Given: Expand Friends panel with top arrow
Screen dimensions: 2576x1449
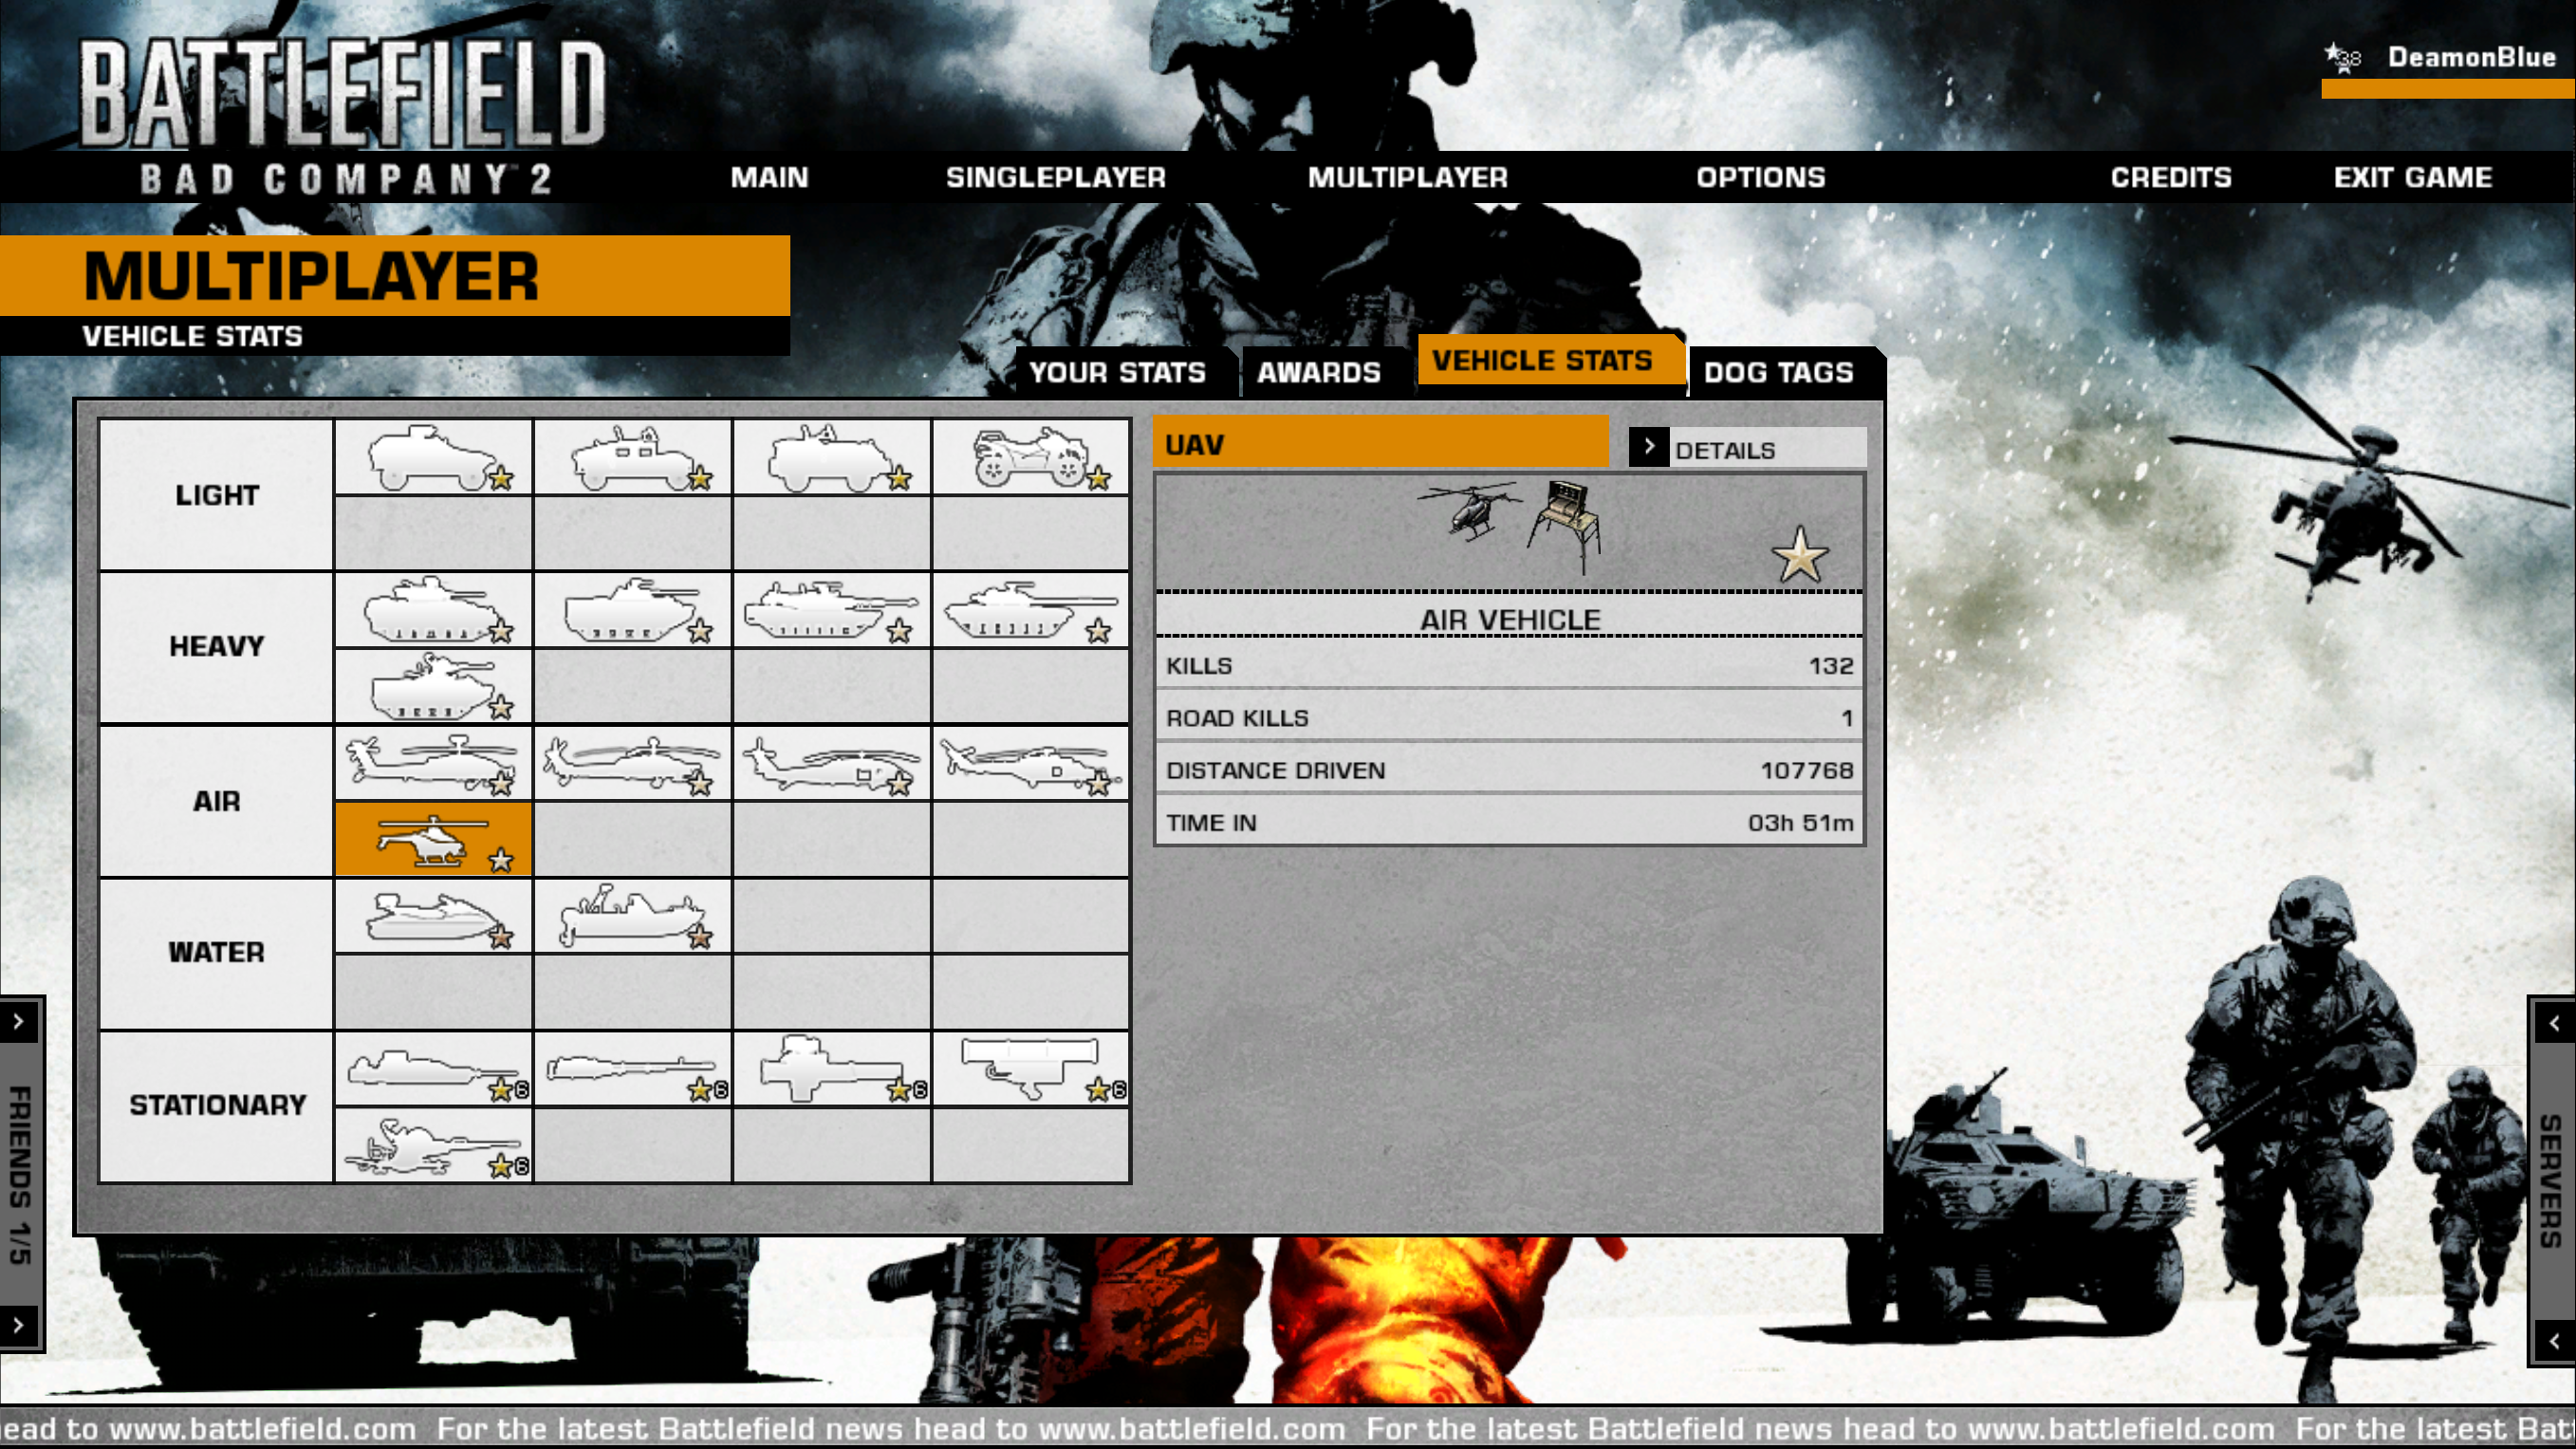Looking at the screenshot, I should [x=19, y=1021].
